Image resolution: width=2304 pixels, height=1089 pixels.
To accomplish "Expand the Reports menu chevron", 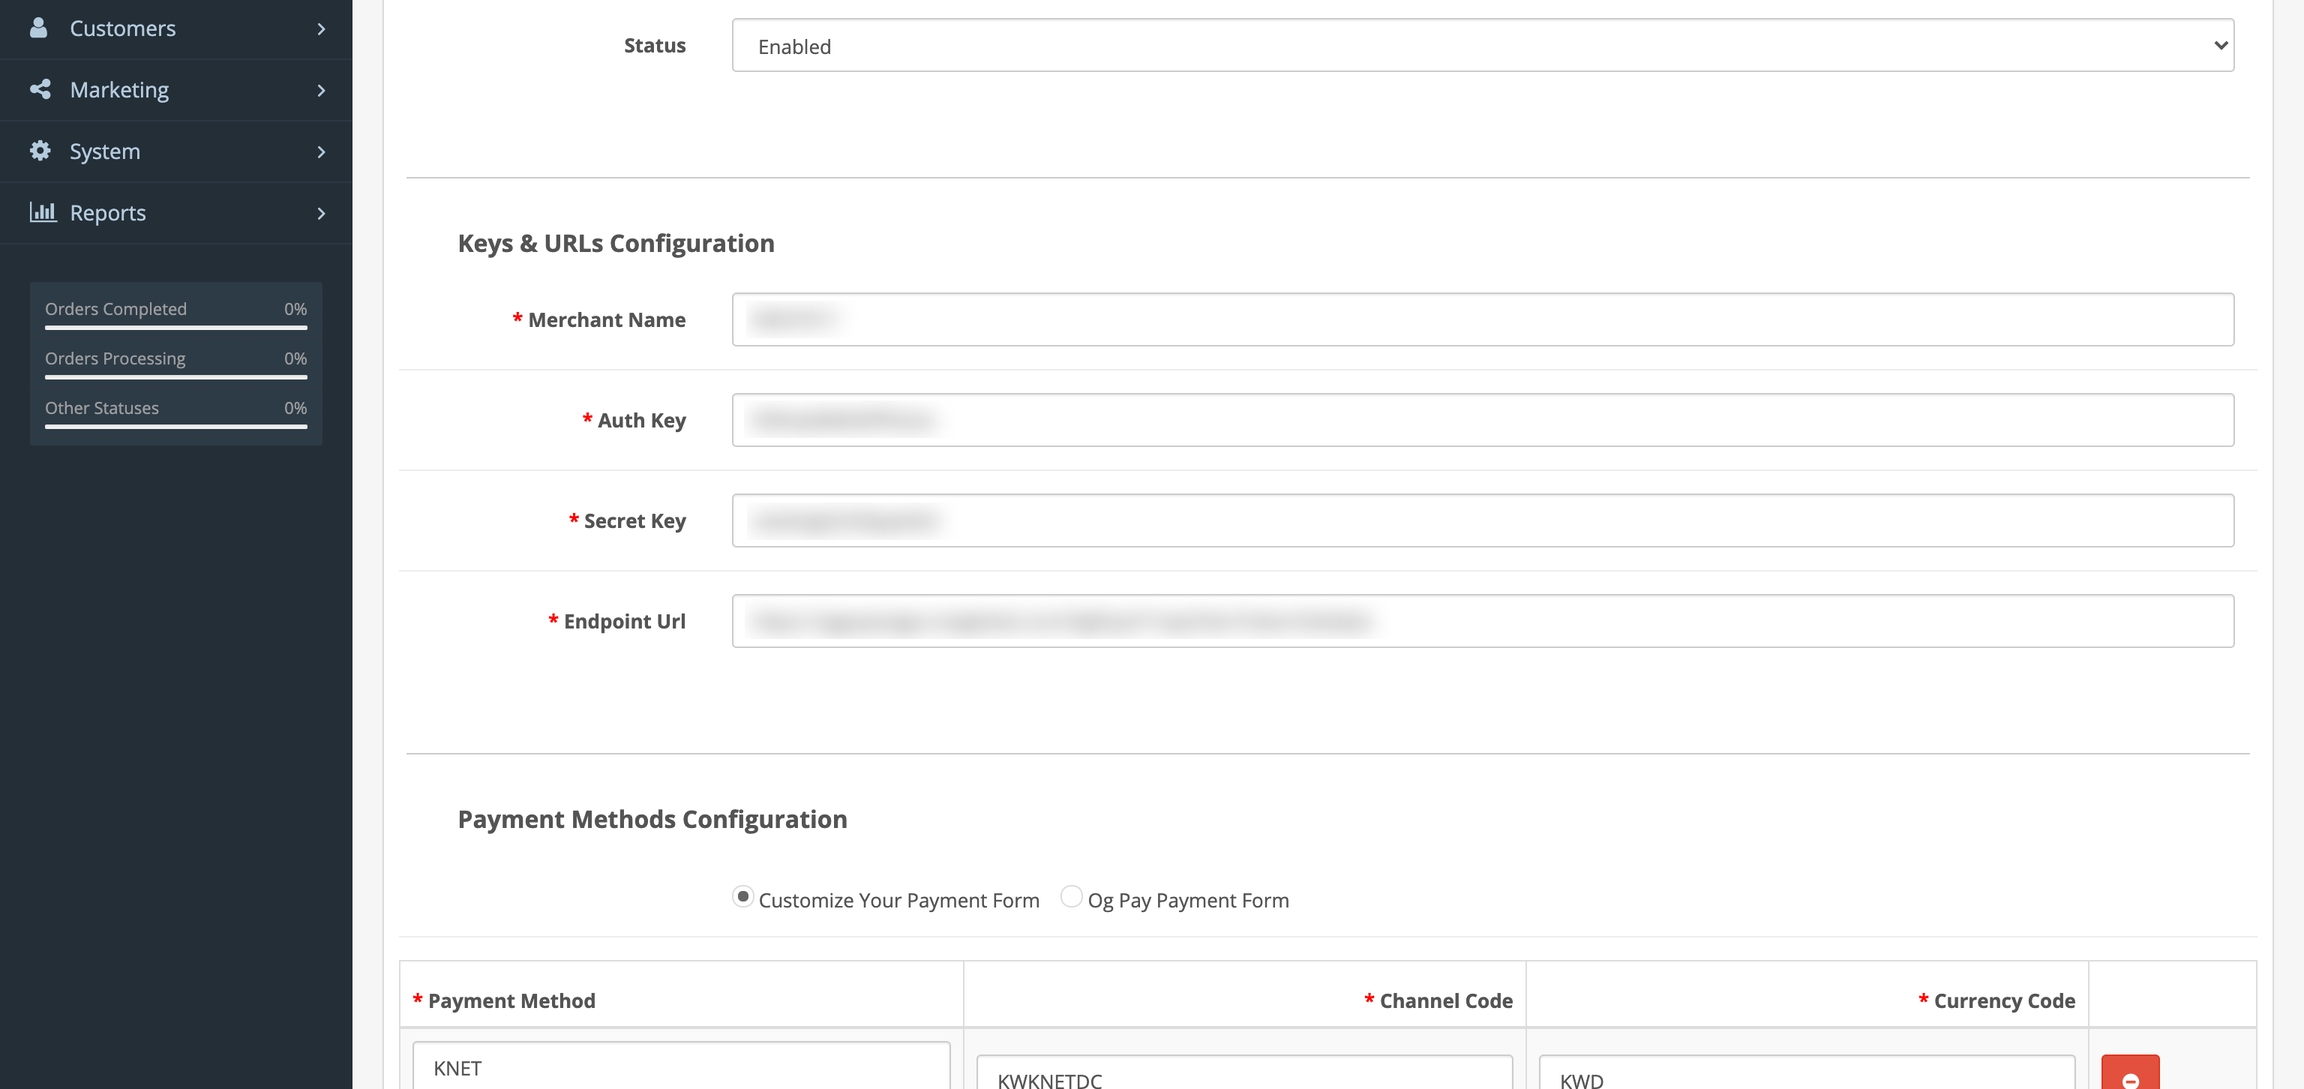I will (x=321, y=213).
